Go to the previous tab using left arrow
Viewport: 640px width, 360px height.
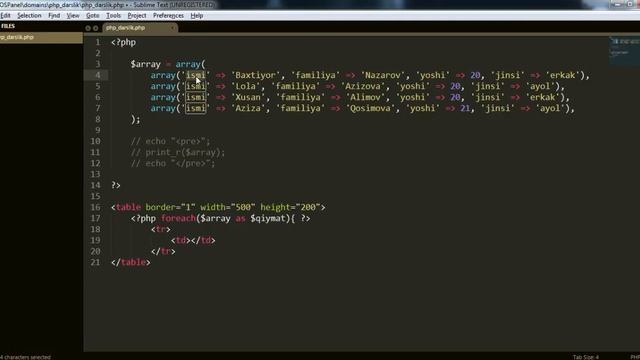(88, 28)
